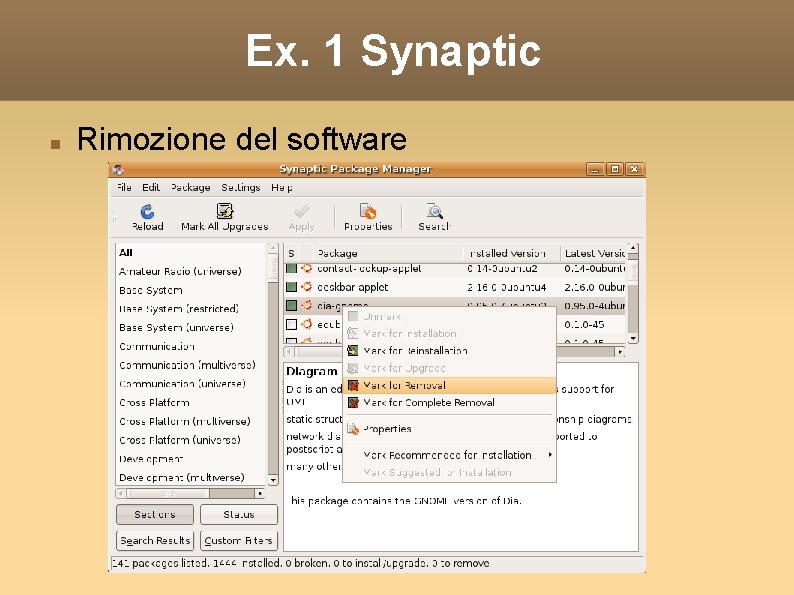Click the Custom Filters button

tap(239, 540)
